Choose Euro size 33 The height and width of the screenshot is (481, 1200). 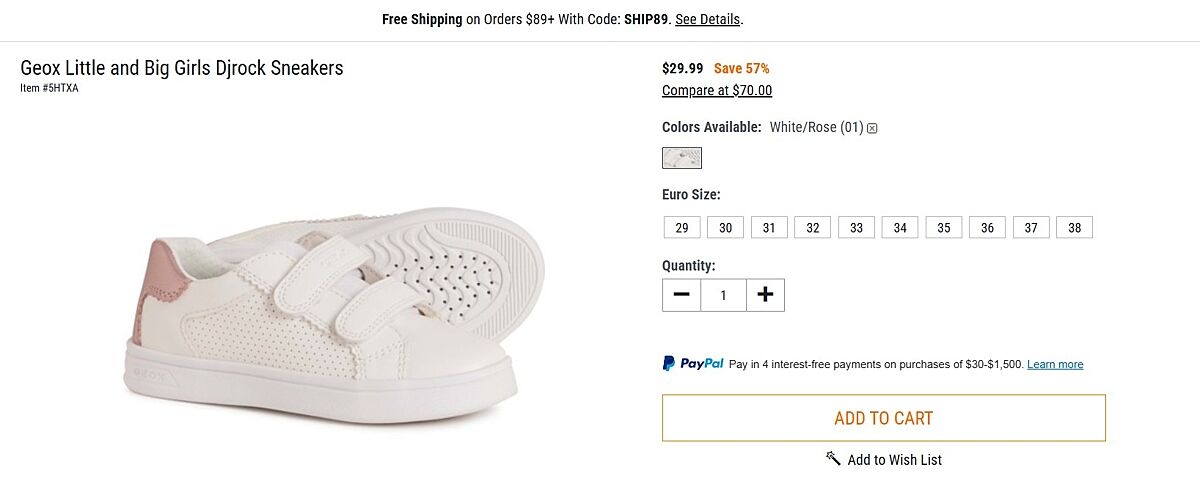[856, 228]
